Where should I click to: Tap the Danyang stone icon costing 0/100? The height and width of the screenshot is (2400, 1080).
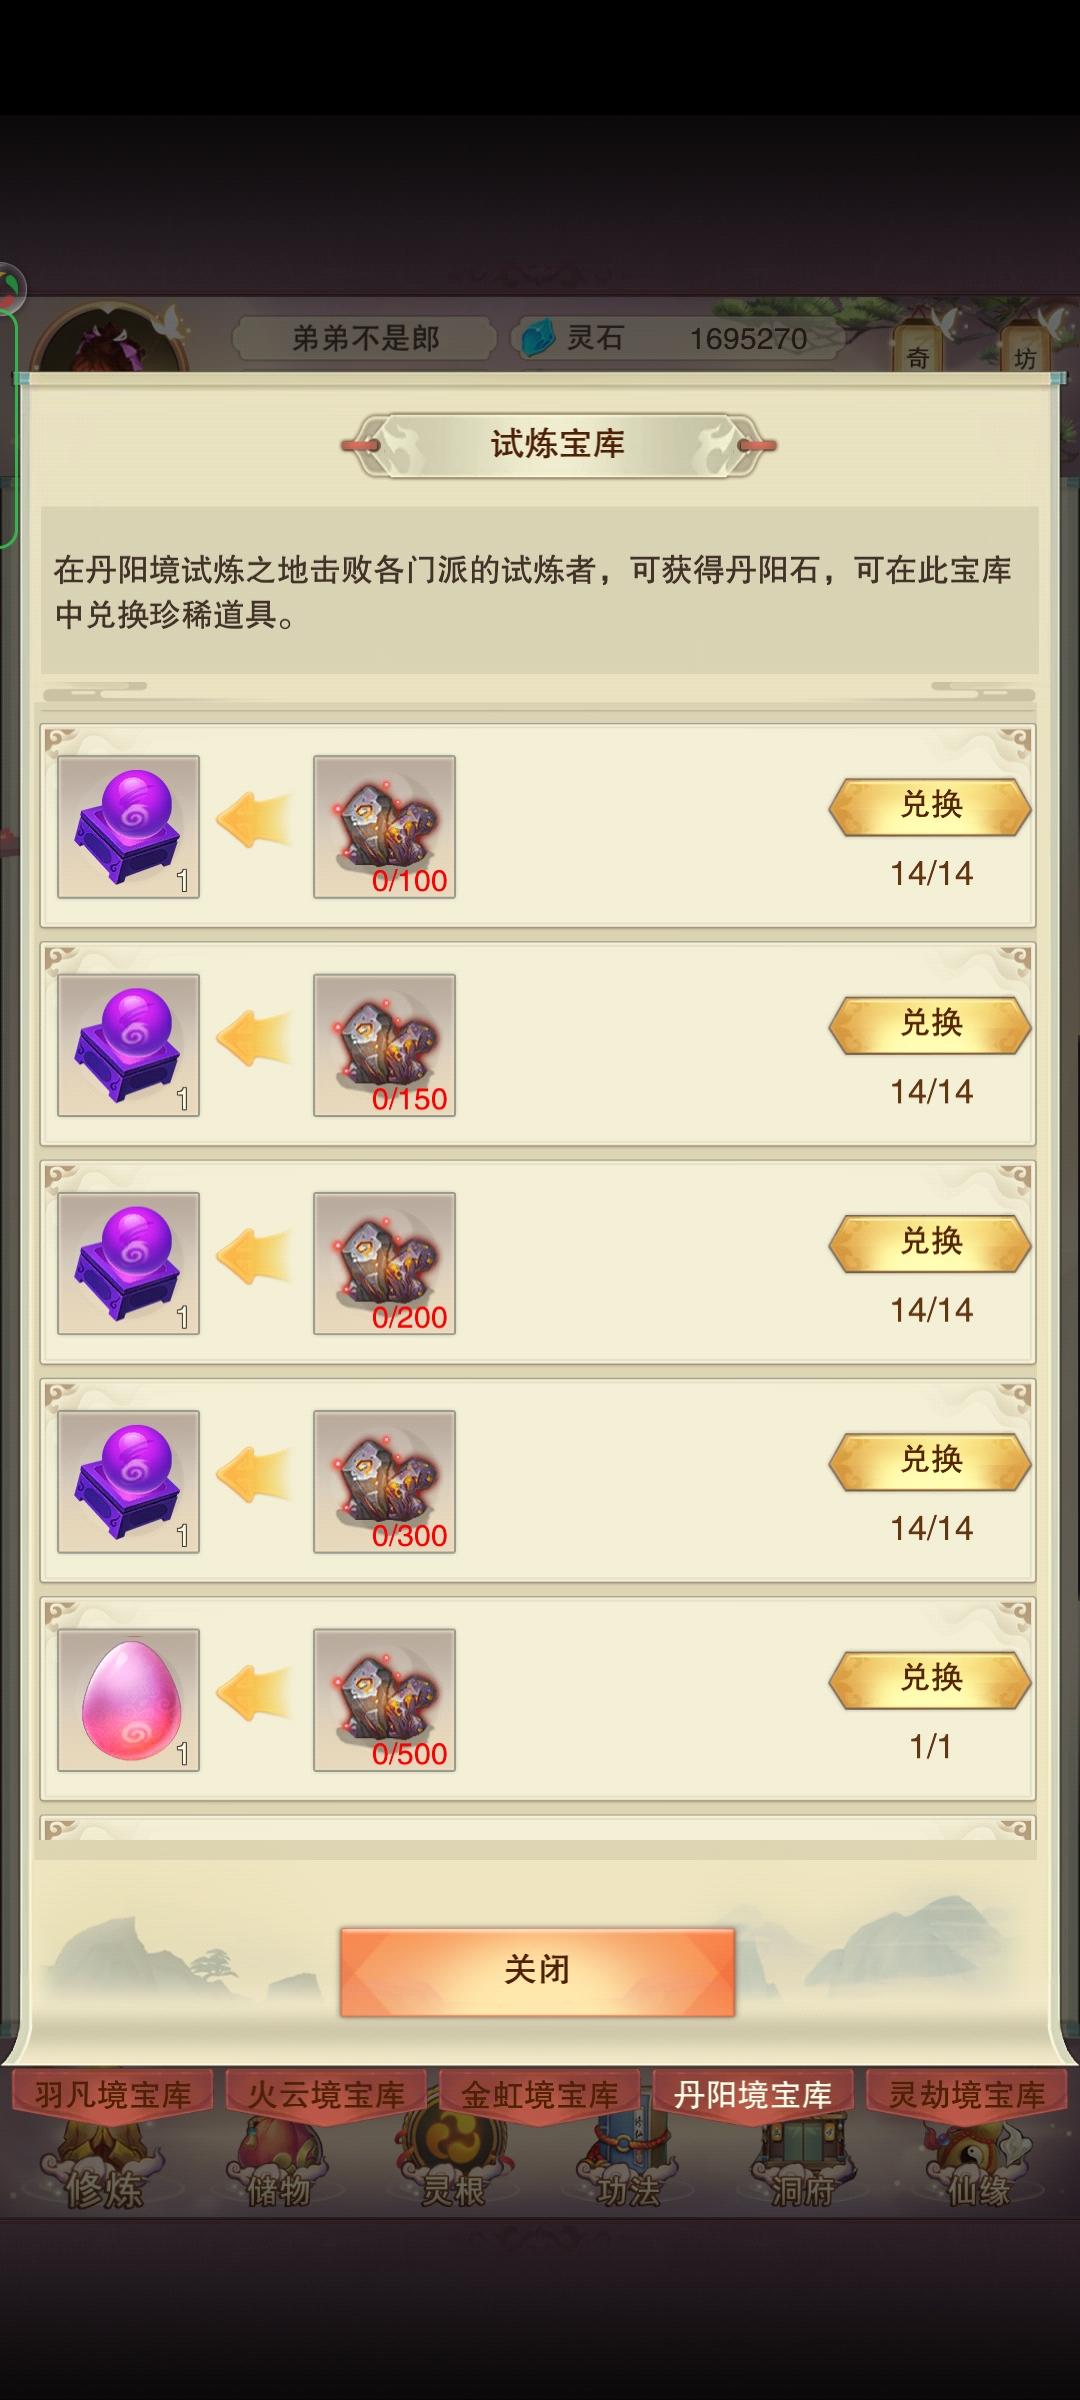385,827
